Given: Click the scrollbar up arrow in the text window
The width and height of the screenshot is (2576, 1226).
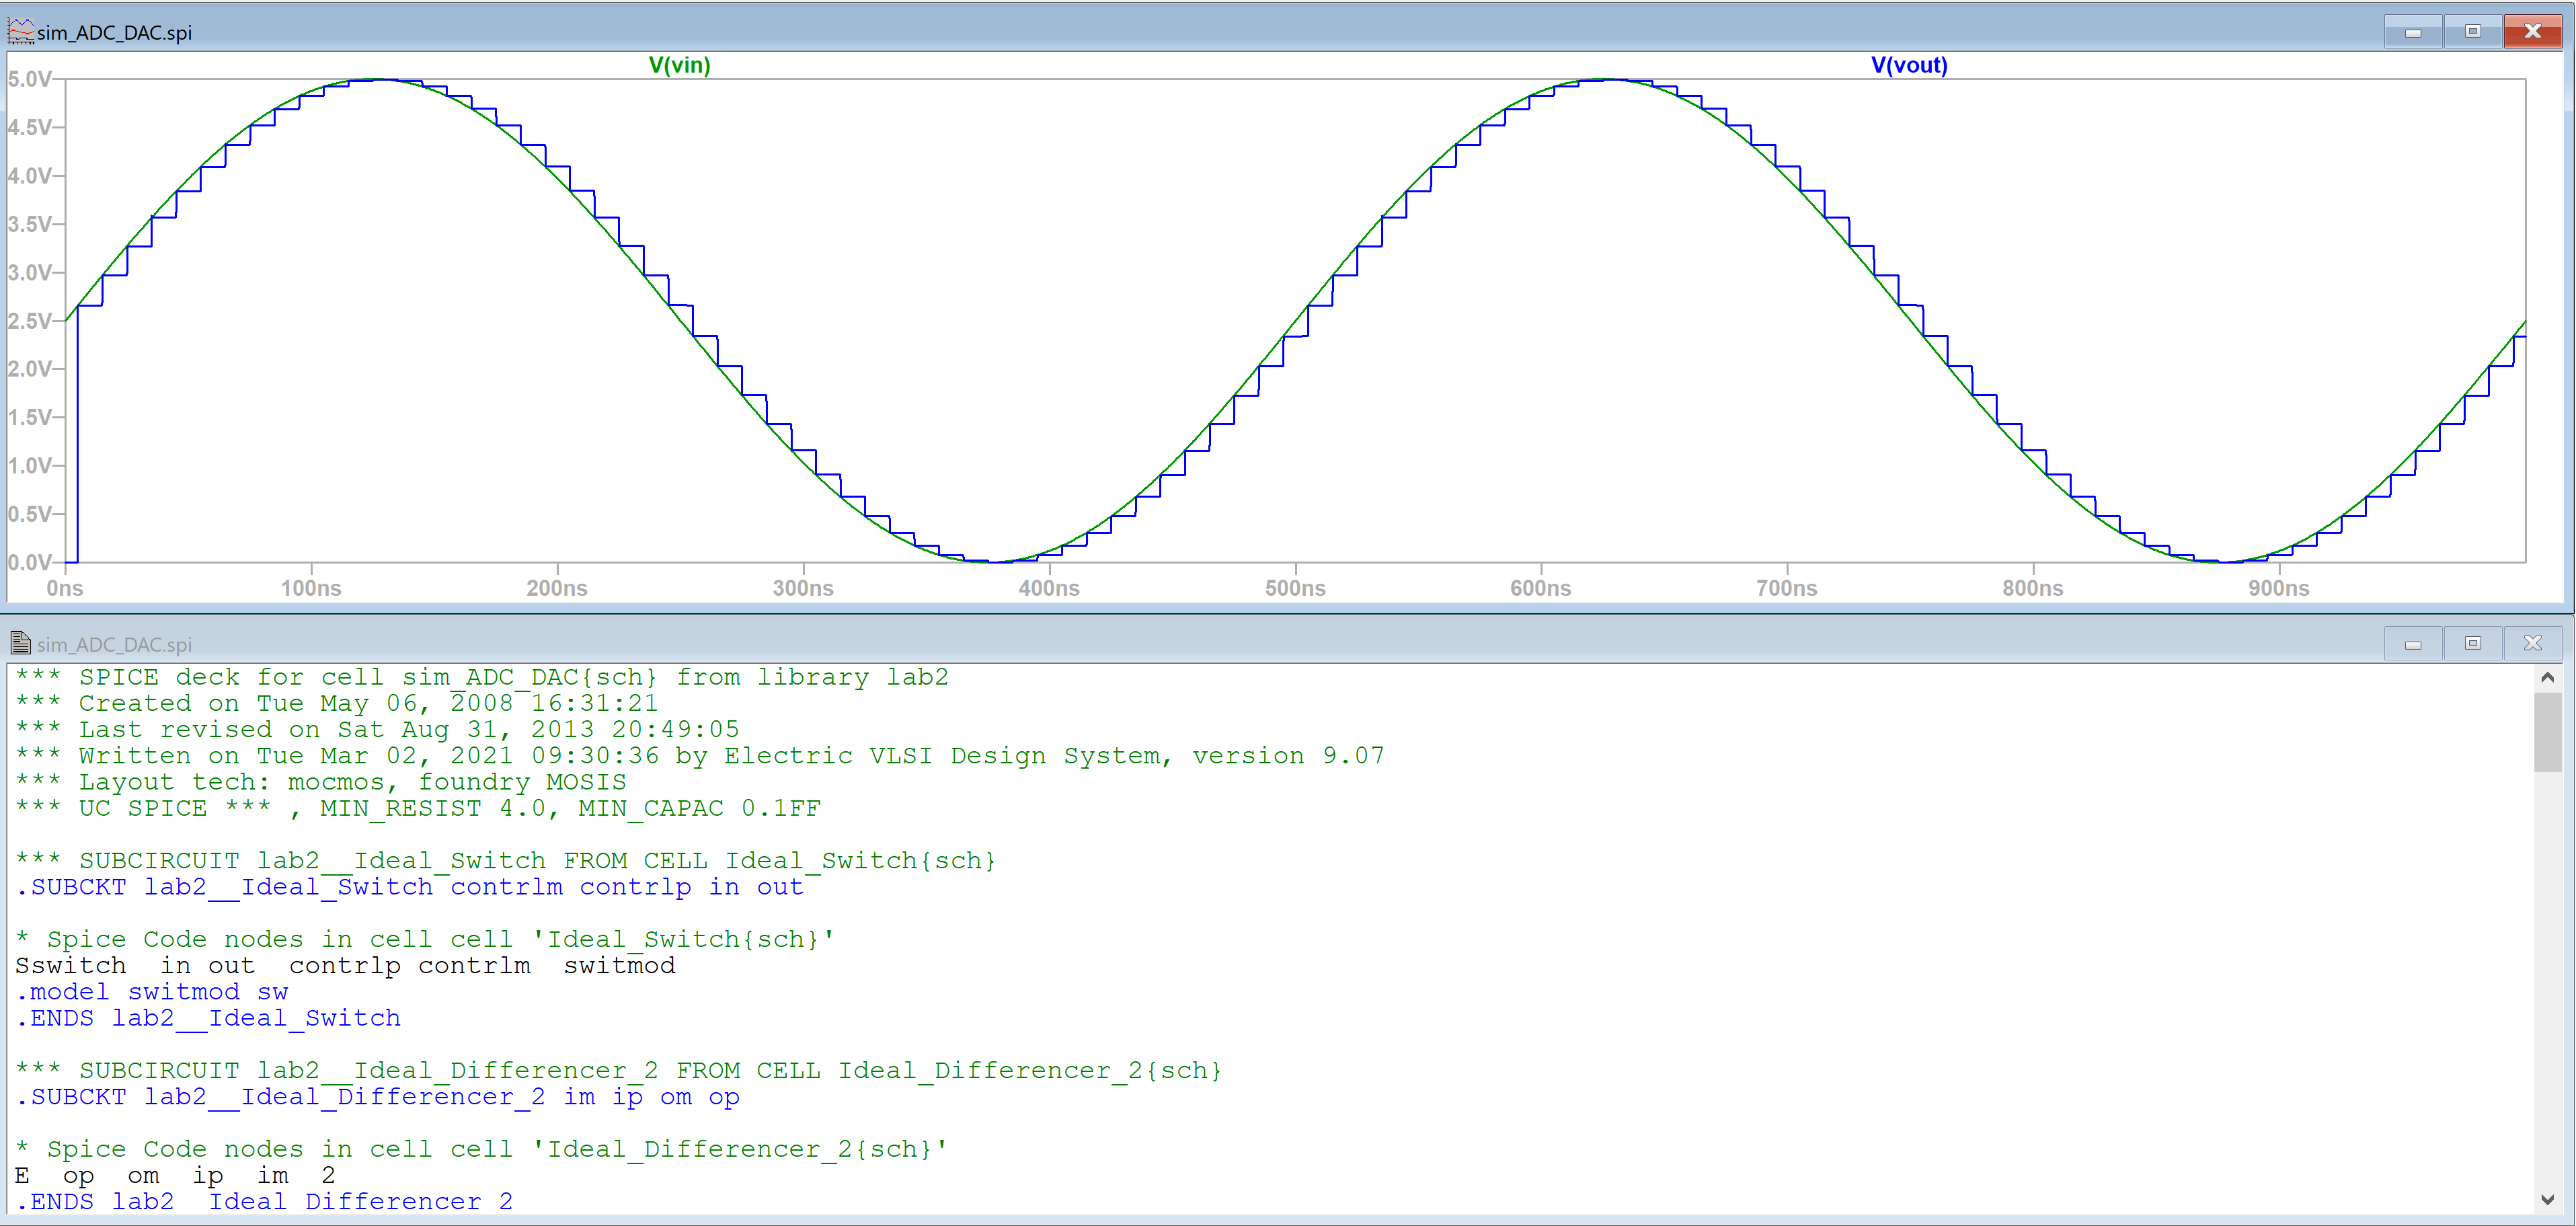Looking at the screenshot, I should [2547, 677].
